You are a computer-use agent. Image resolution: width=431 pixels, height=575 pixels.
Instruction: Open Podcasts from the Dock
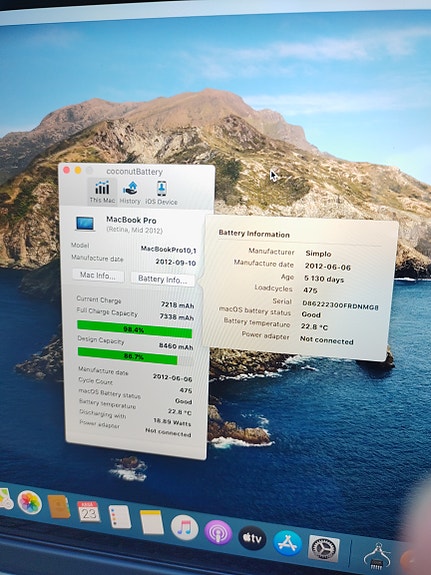coord(218,532)
